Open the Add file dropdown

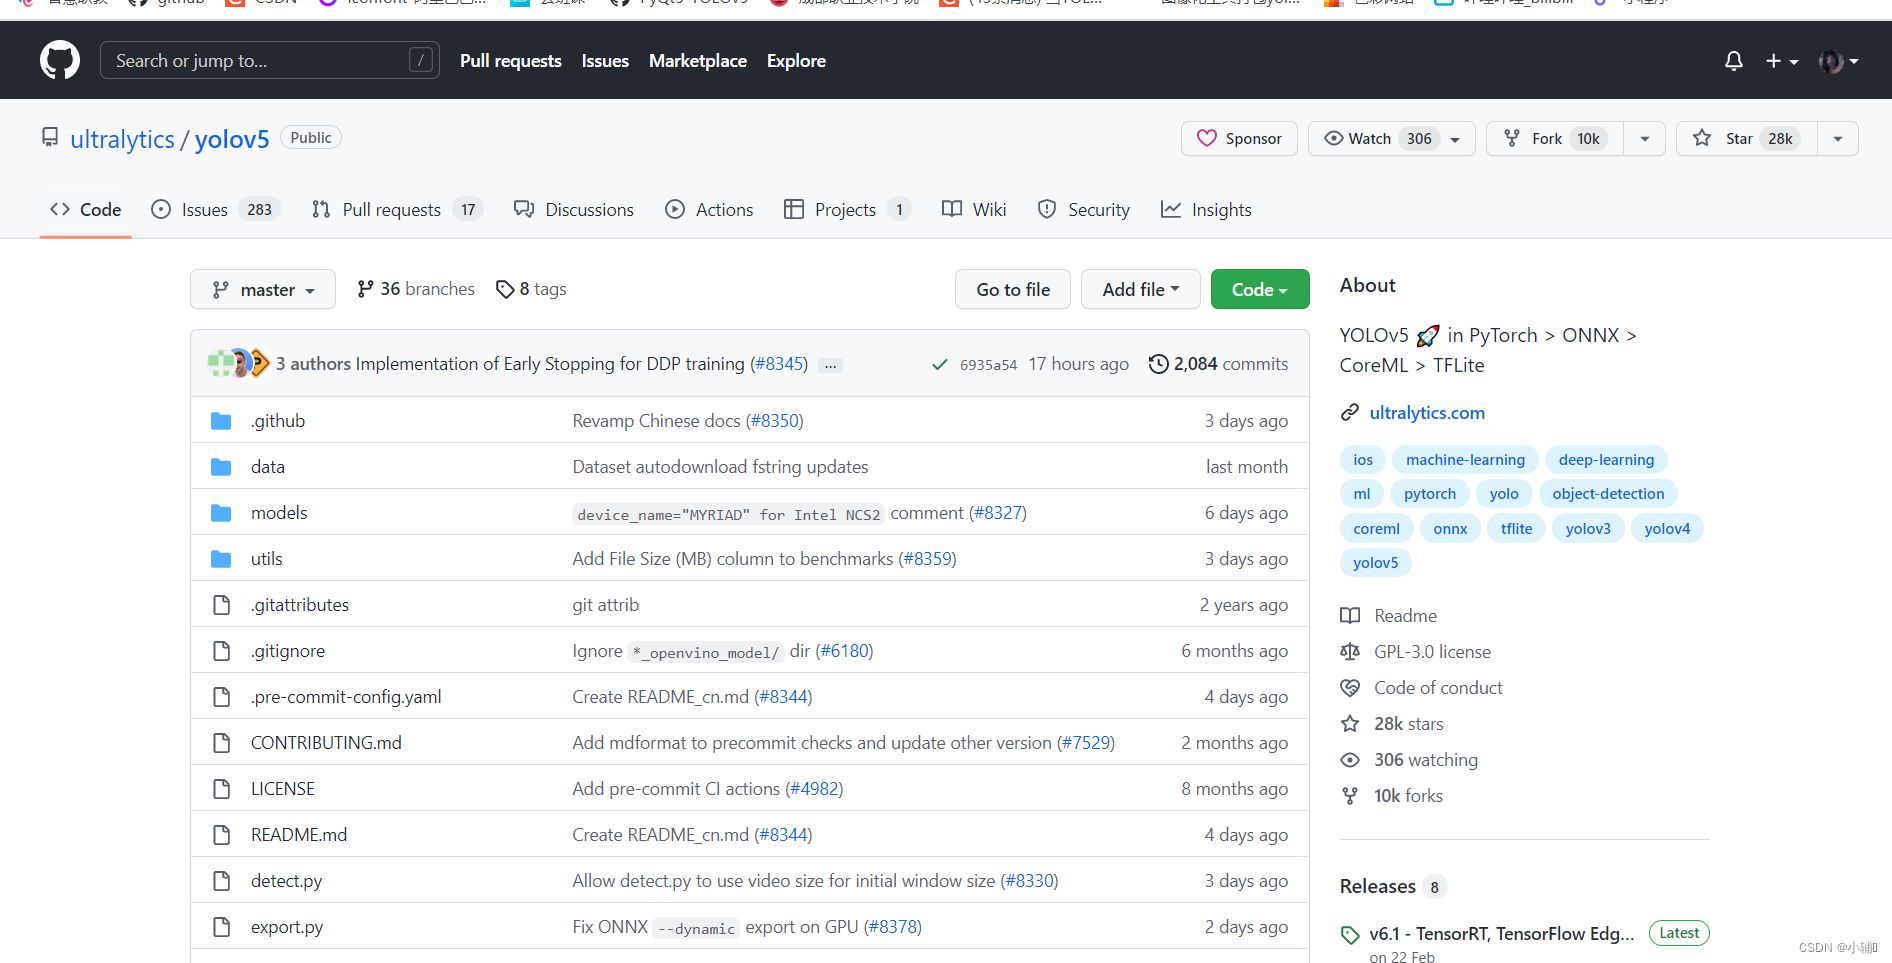point(1140,289)
